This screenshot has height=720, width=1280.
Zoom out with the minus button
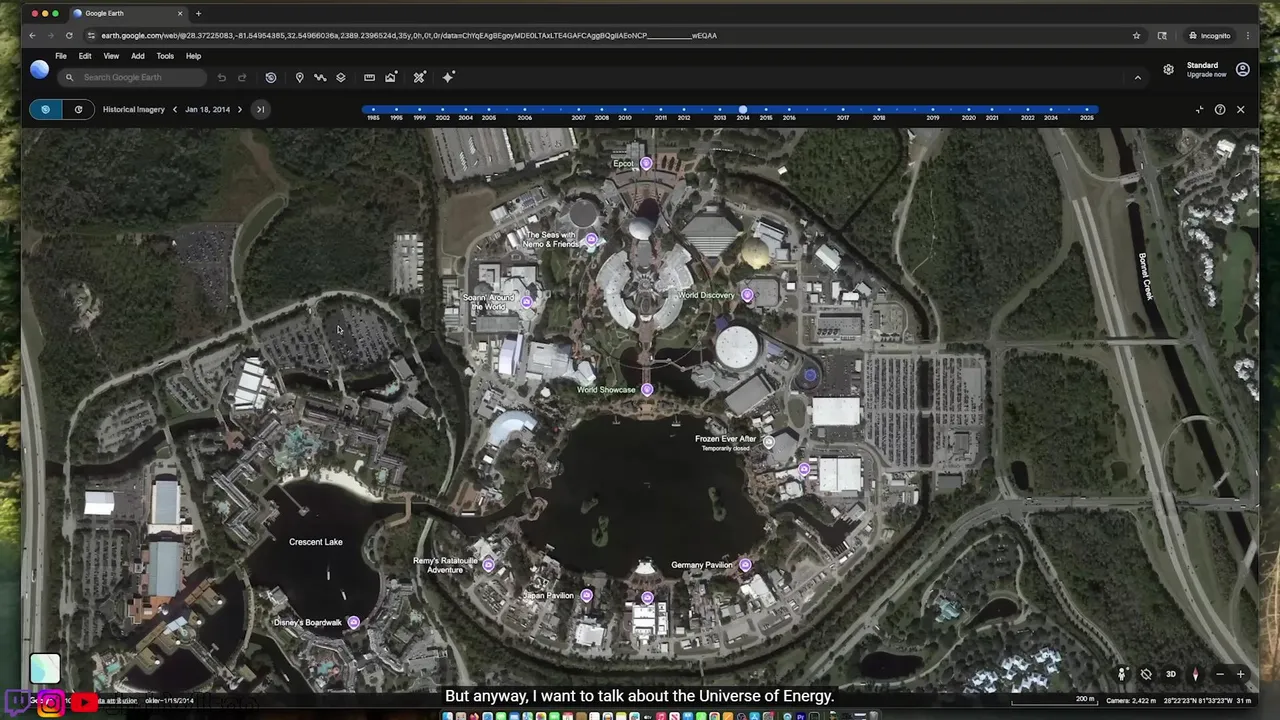(x=1219, y=674)
